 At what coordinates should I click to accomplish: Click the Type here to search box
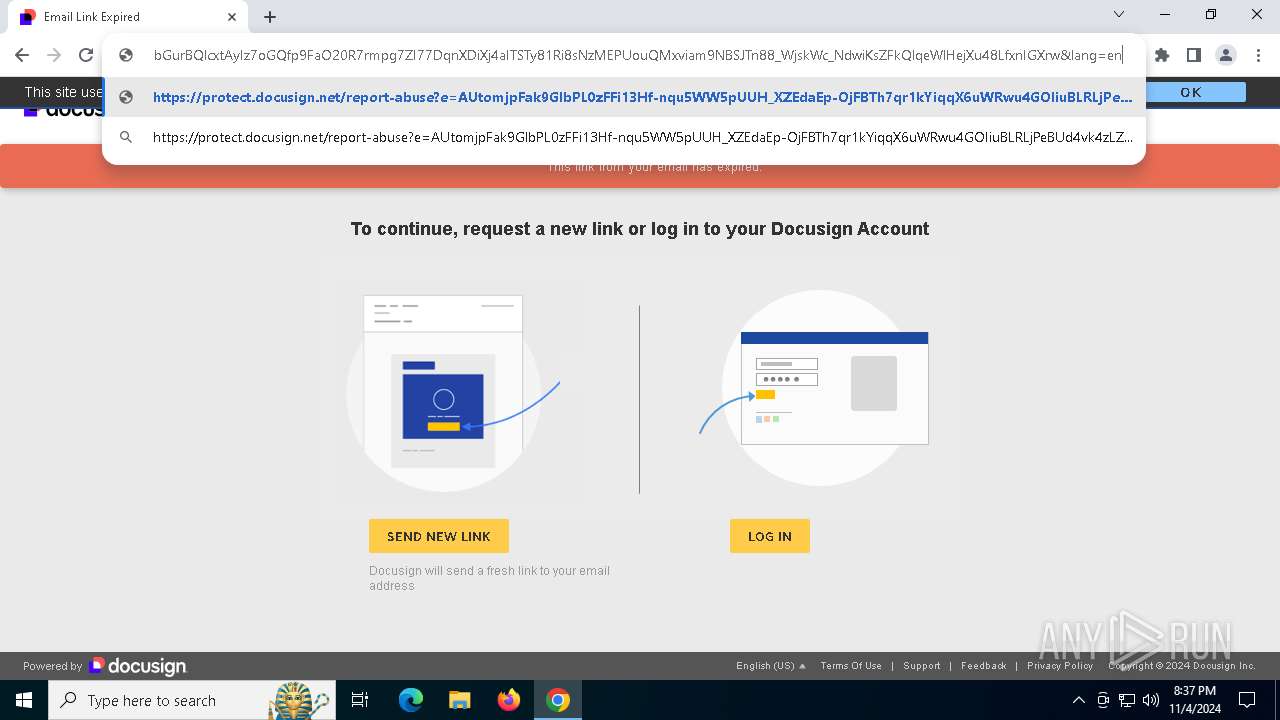[191, 700]
